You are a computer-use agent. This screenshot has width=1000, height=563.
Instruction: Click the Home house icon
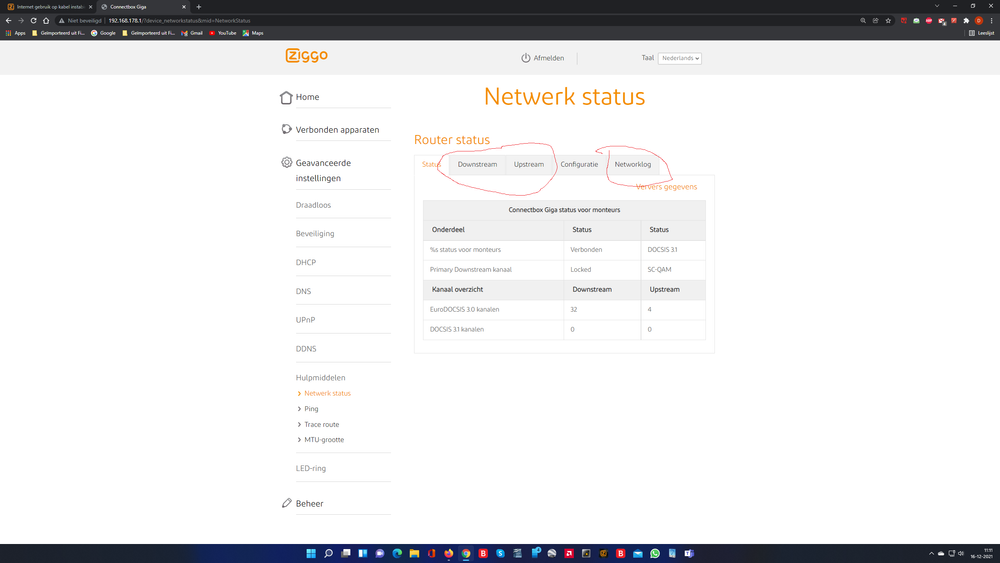click(287, 97)
